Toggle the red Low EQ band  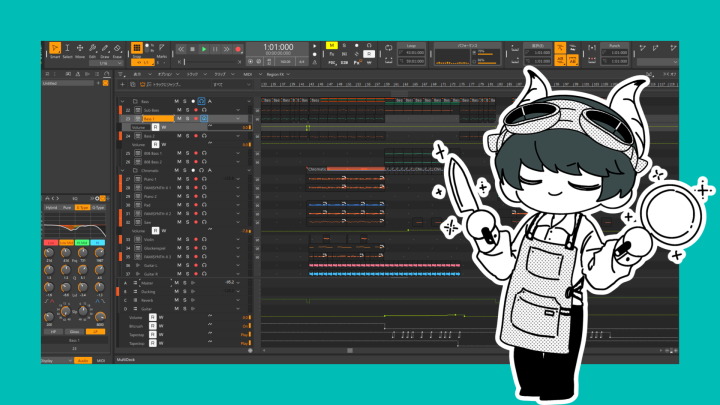51,242
